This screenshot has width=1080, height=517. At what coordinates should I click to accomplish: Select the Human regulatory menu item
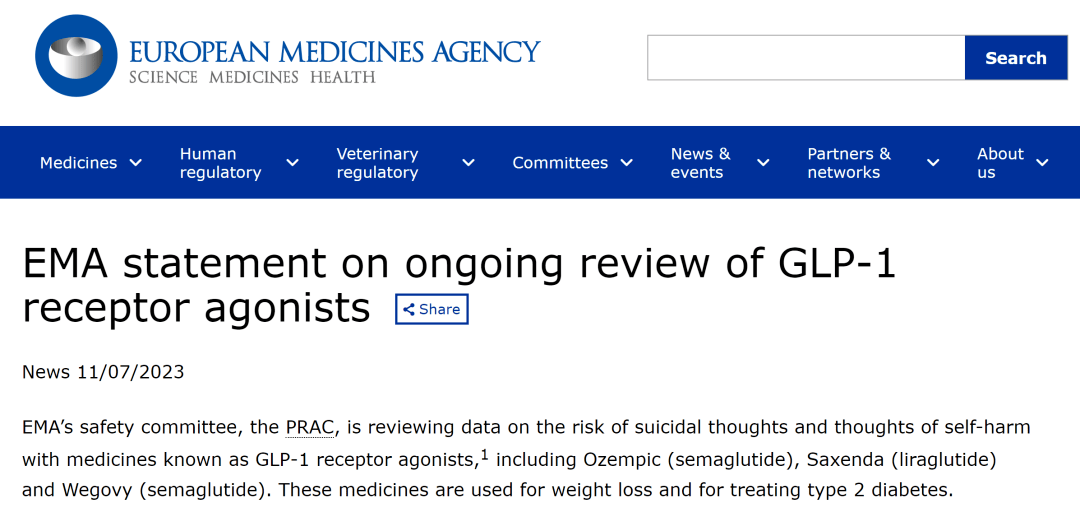[220, 163]
